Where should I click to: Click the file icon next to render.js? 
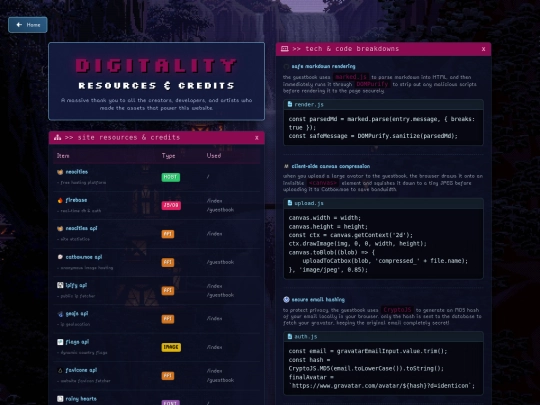[290, 104]
